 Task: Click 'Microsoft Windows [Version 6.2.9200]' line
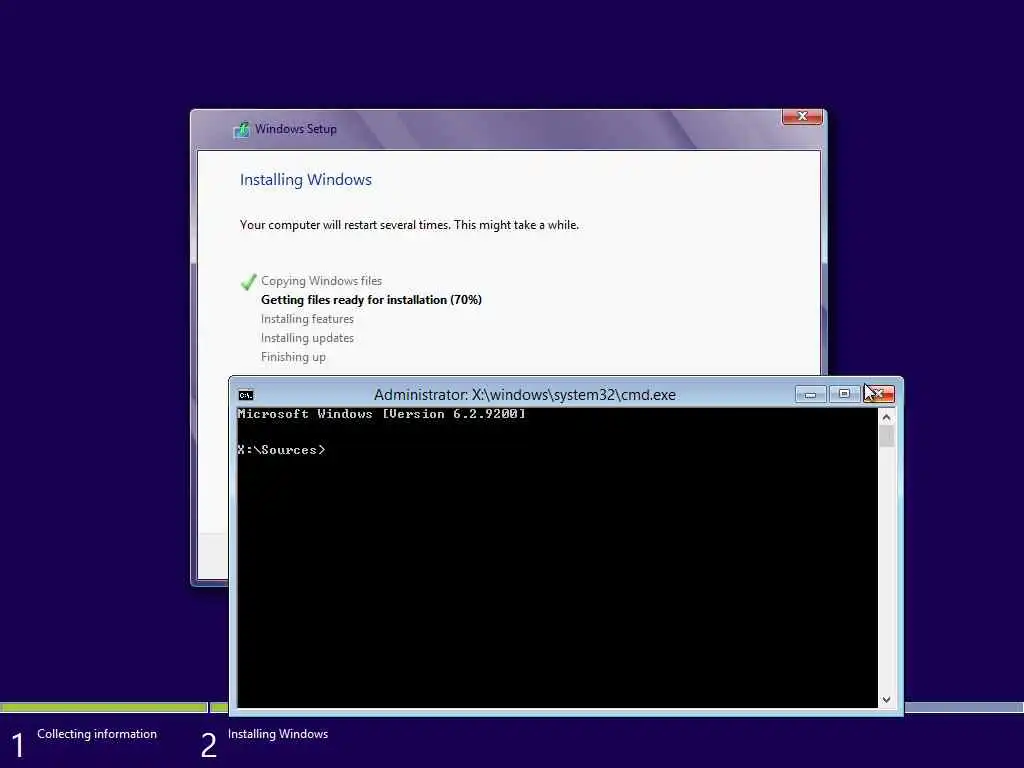(381, 414)
